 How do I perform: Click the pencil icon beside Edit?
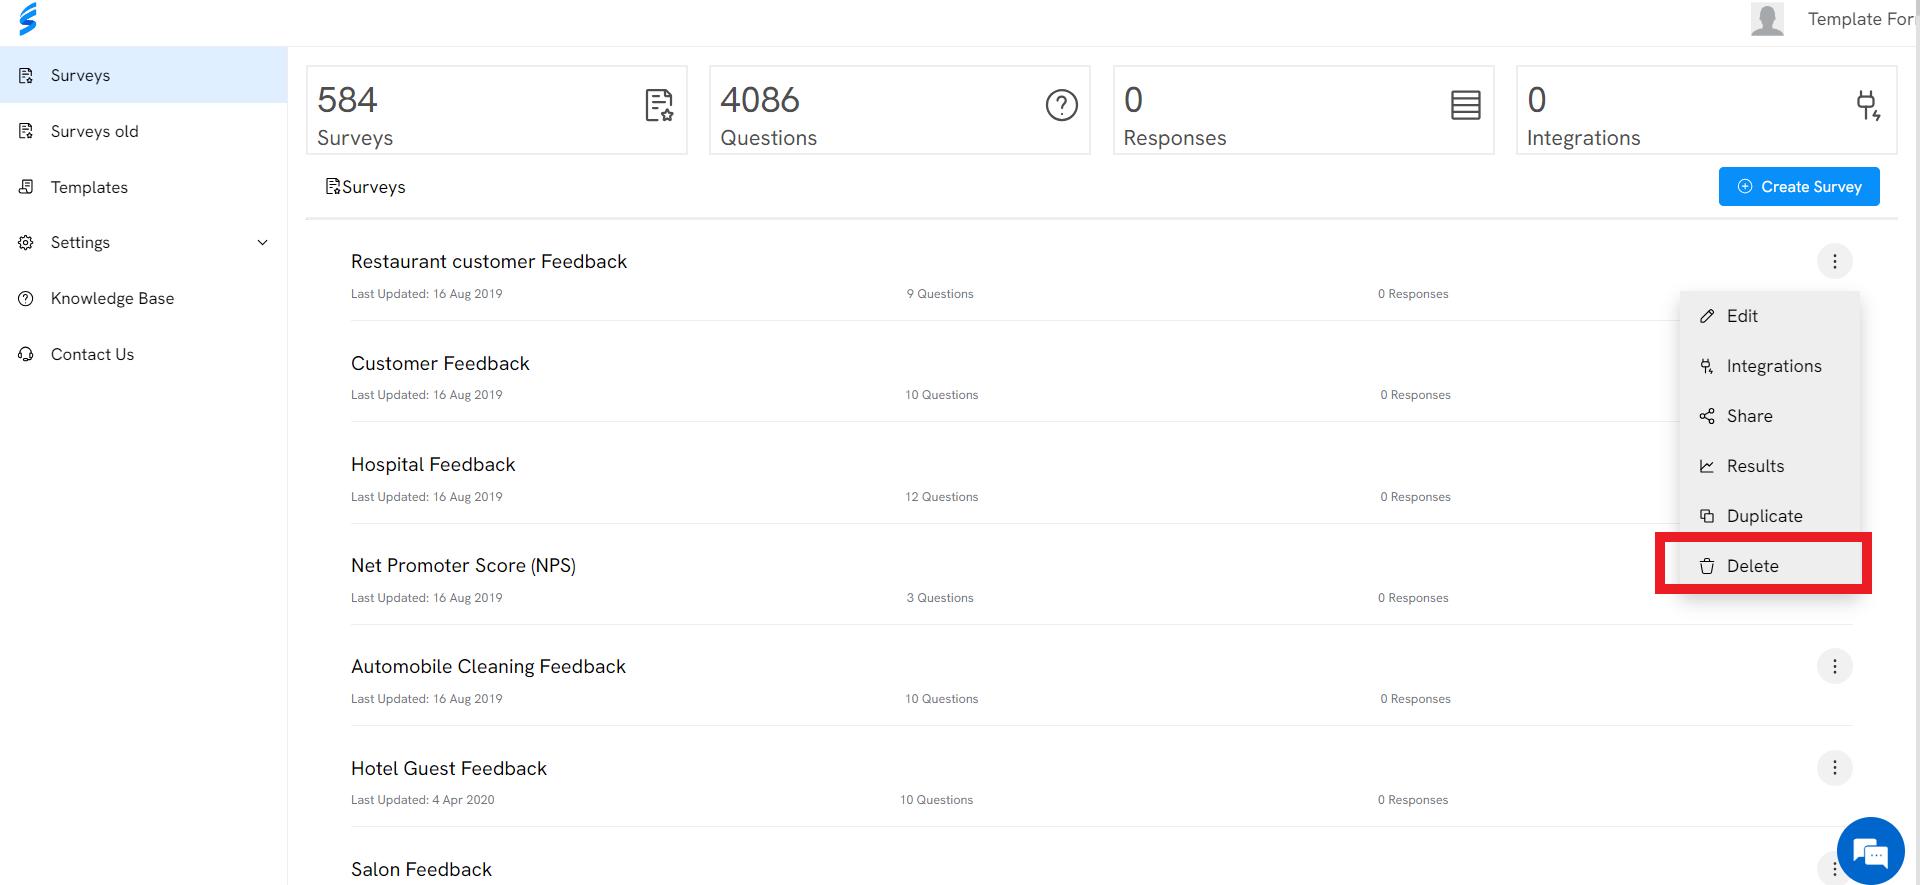pyautogui.click(x=1707, y=316)
